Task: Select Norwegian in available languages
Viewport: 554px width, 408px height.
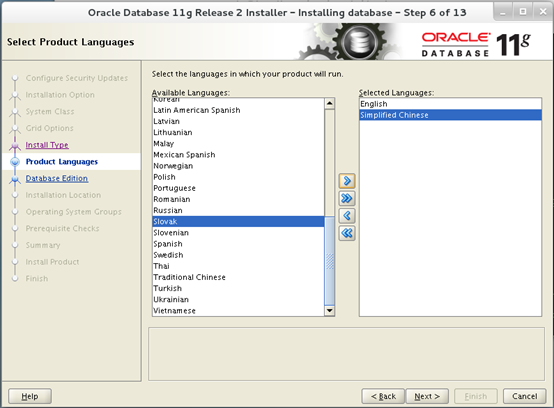Action: tap(238, 166)
